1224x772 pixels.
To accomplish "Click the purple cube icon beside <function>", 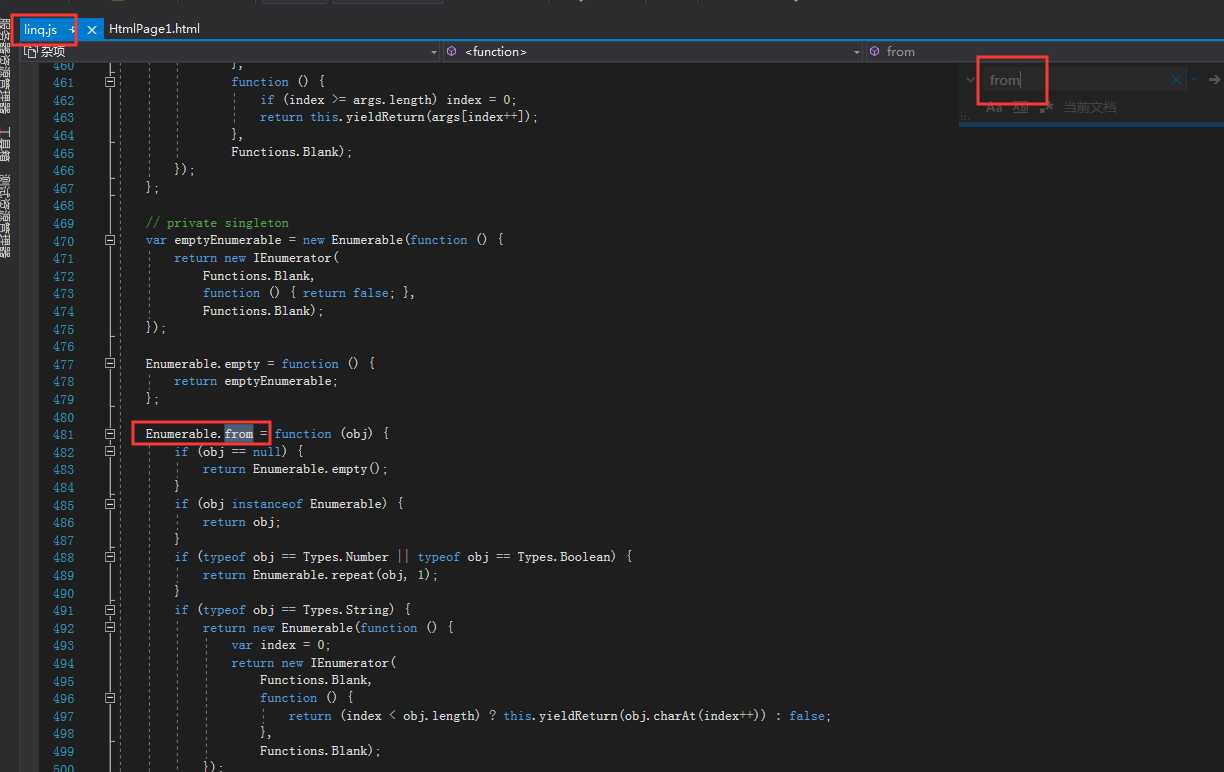I will pyautogui.click(x=452, y=51).
